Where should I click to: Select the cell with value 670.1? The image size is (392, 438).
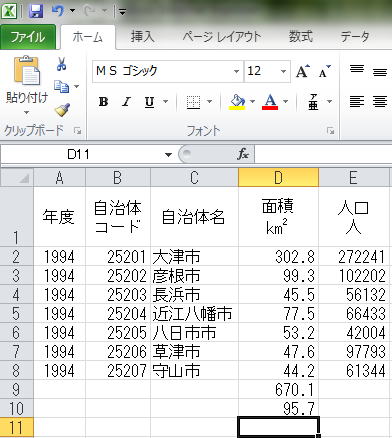pyautogui.click(x=278, y=389)
